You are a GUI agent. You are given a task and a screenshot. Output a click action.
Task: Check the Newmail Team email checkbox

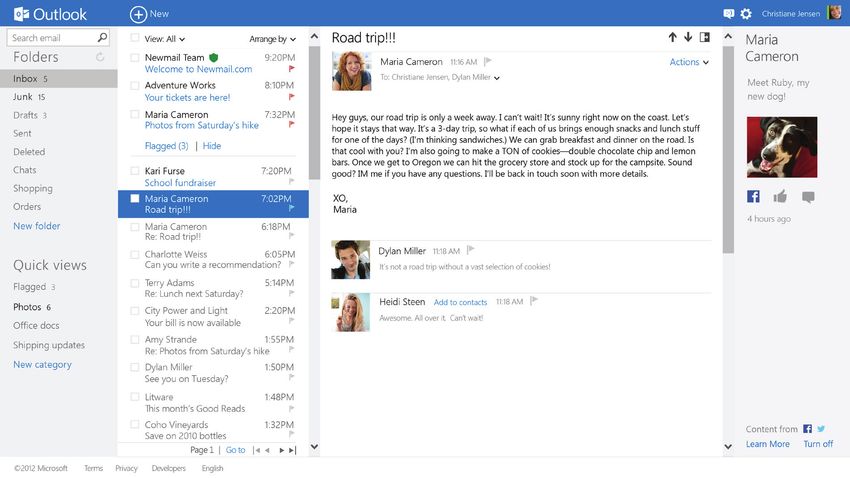(134, 57)
